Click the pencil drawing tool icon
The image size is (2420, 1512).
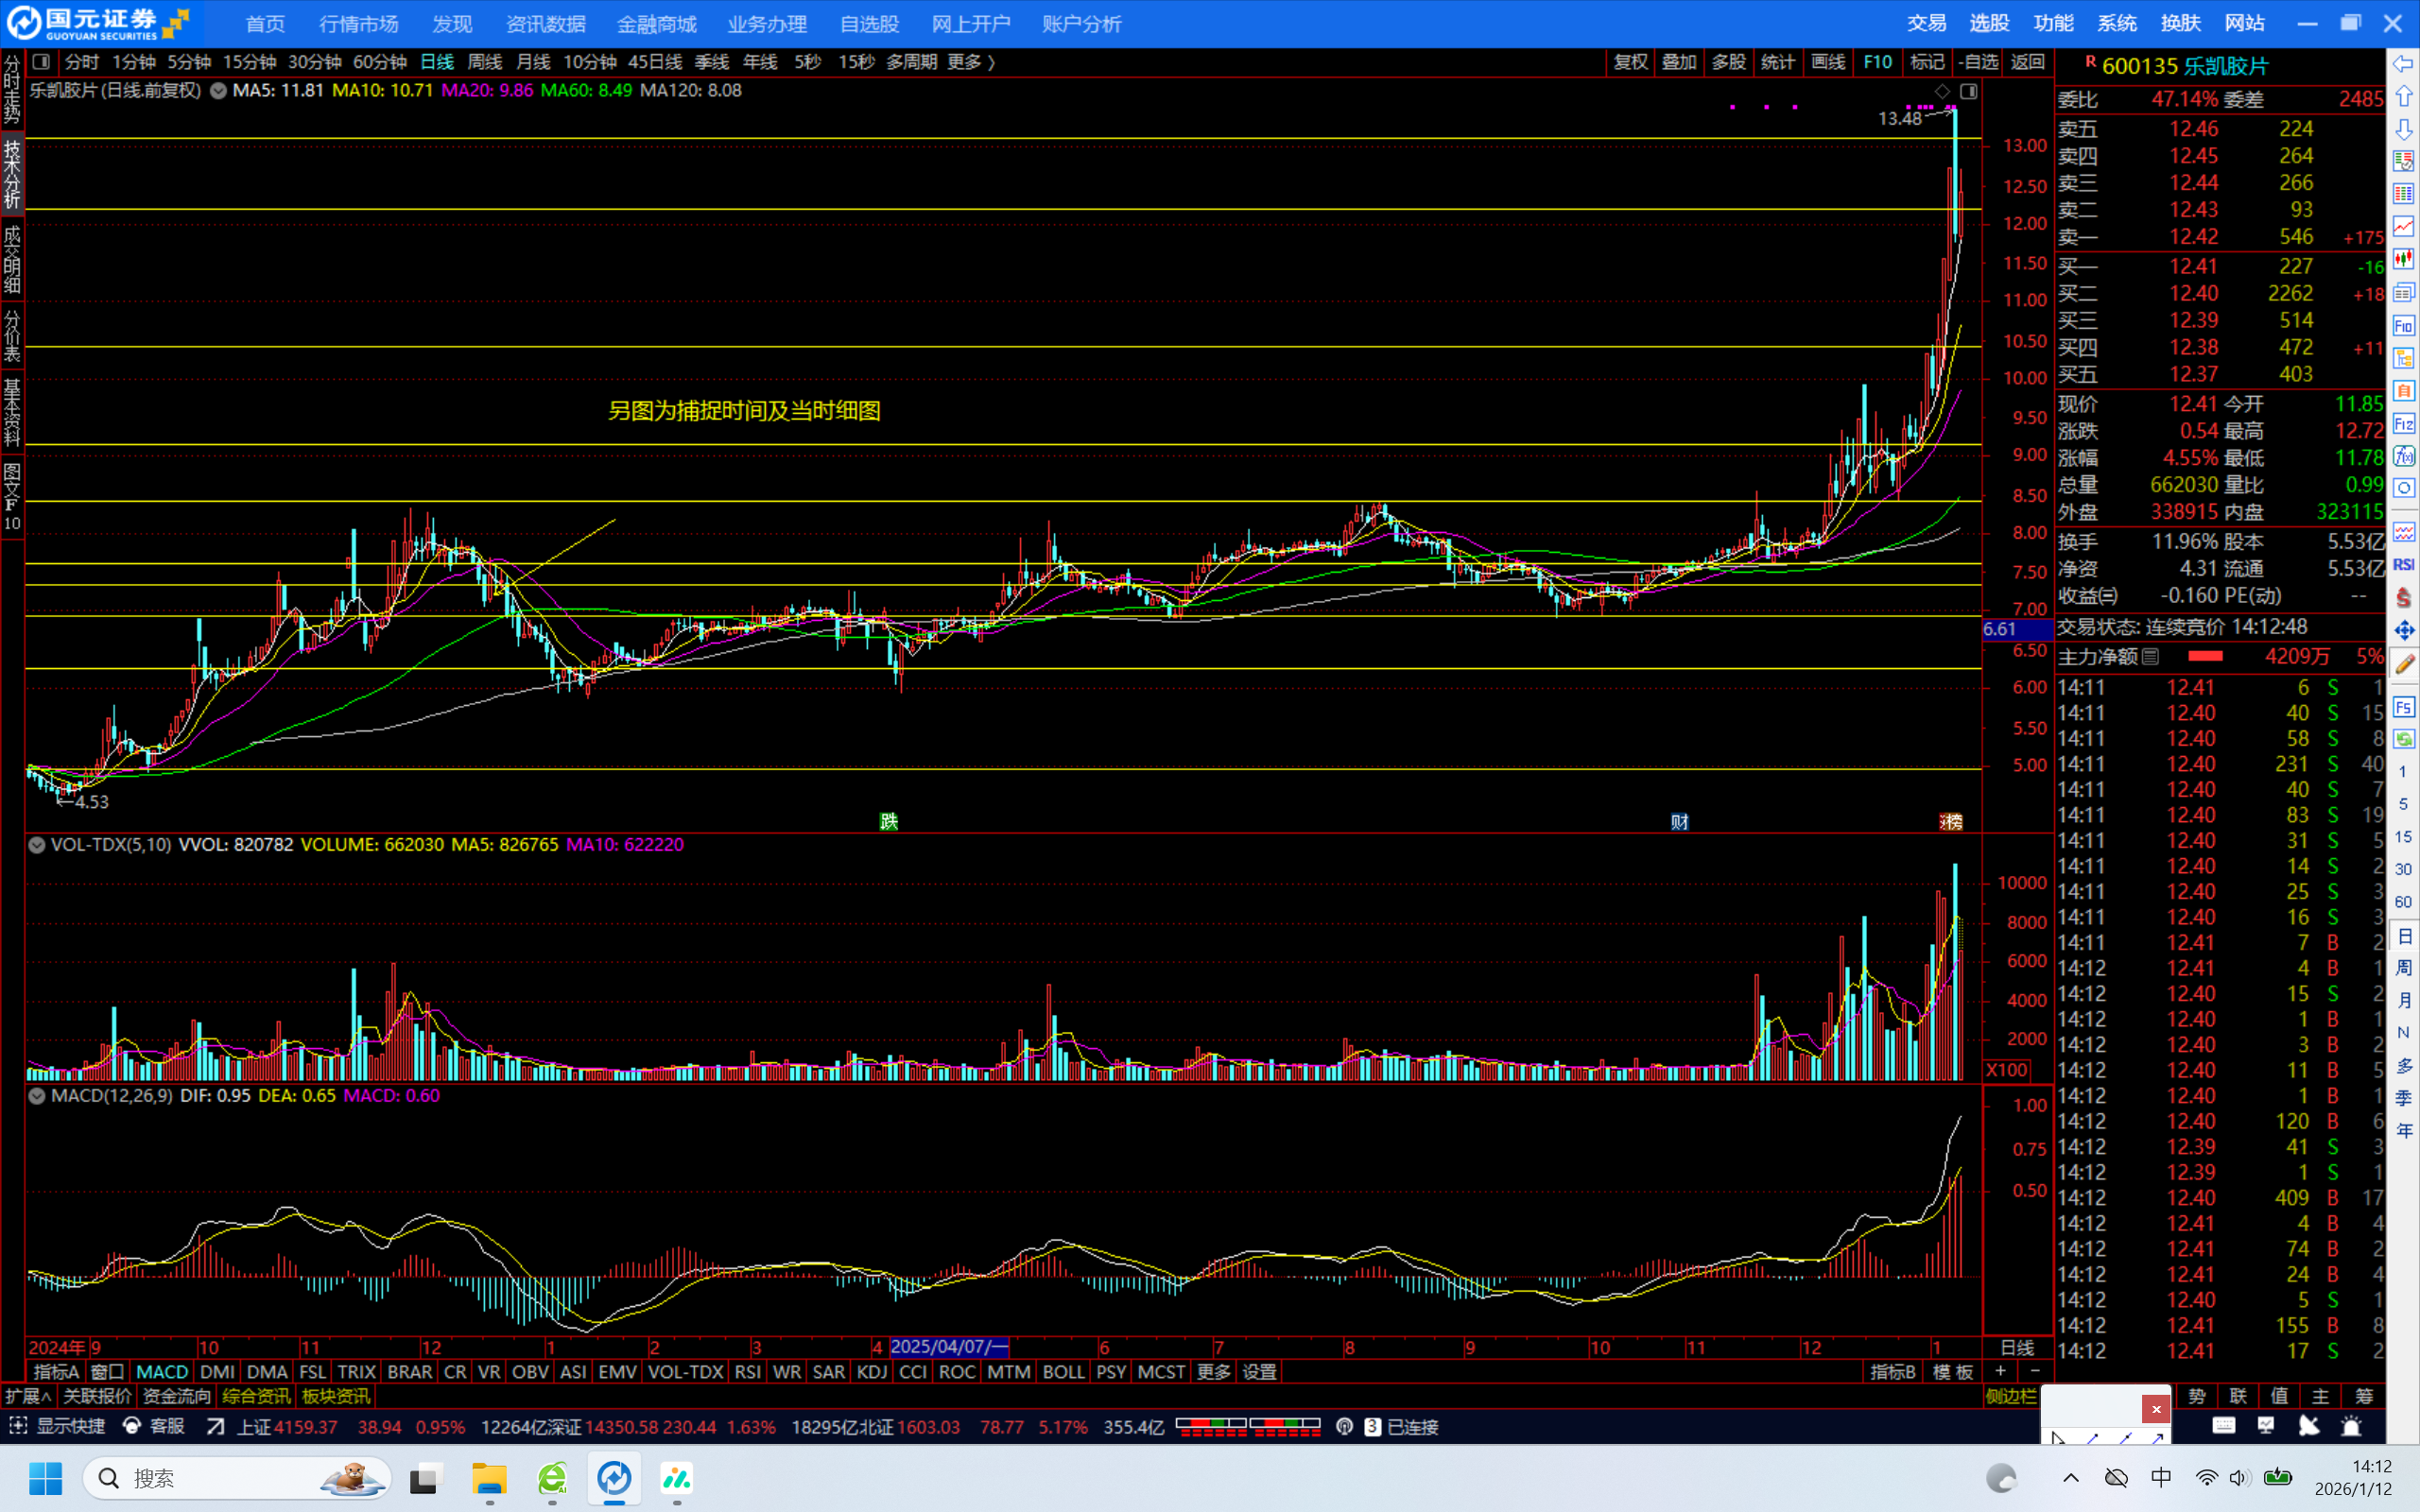2404,664
